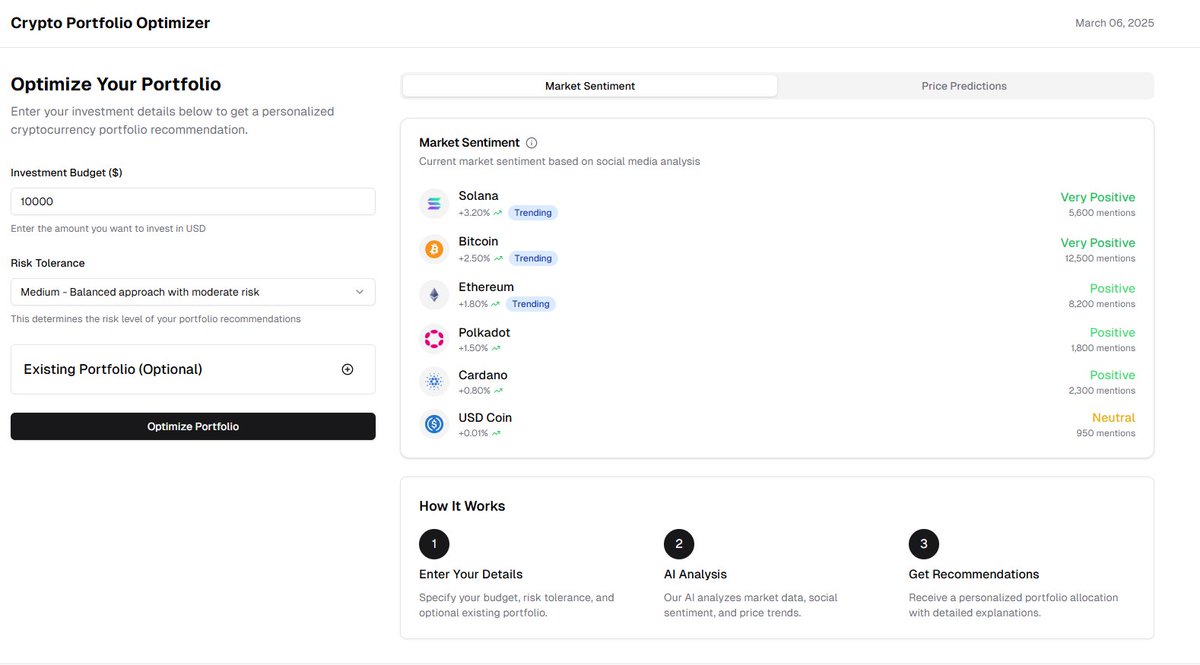Click Polkadot's Positive sentiment label
The width and height of the screenshot is (1200, 665).
pyautogui.click(x=1113, y=333)
